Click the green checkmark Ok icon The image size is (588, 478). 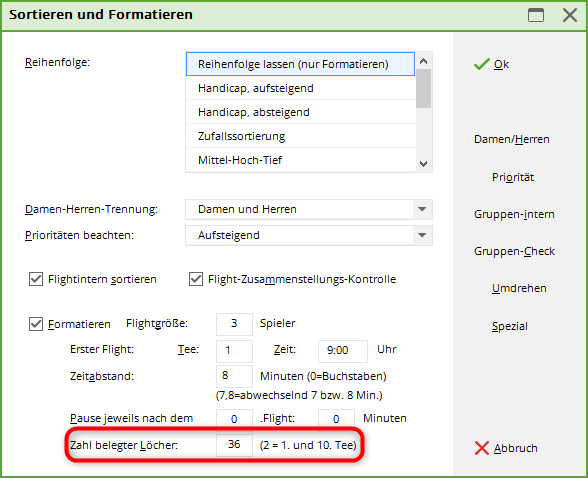point(482,64)
